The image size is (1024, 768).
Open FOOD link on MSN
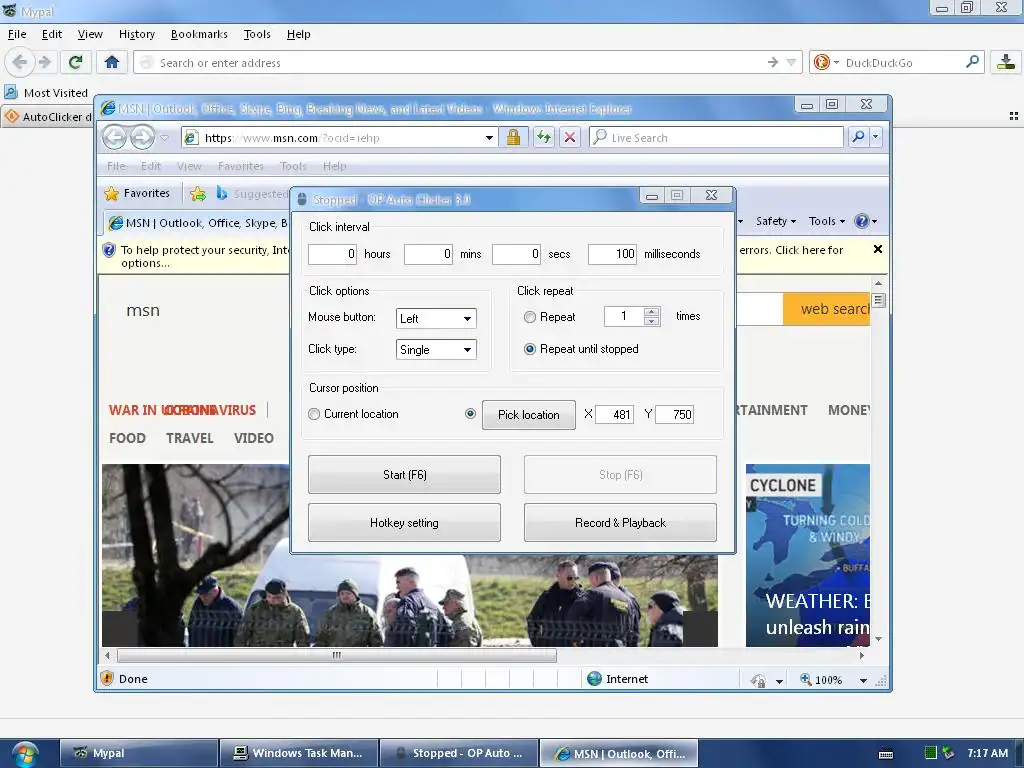coord(127,438)
